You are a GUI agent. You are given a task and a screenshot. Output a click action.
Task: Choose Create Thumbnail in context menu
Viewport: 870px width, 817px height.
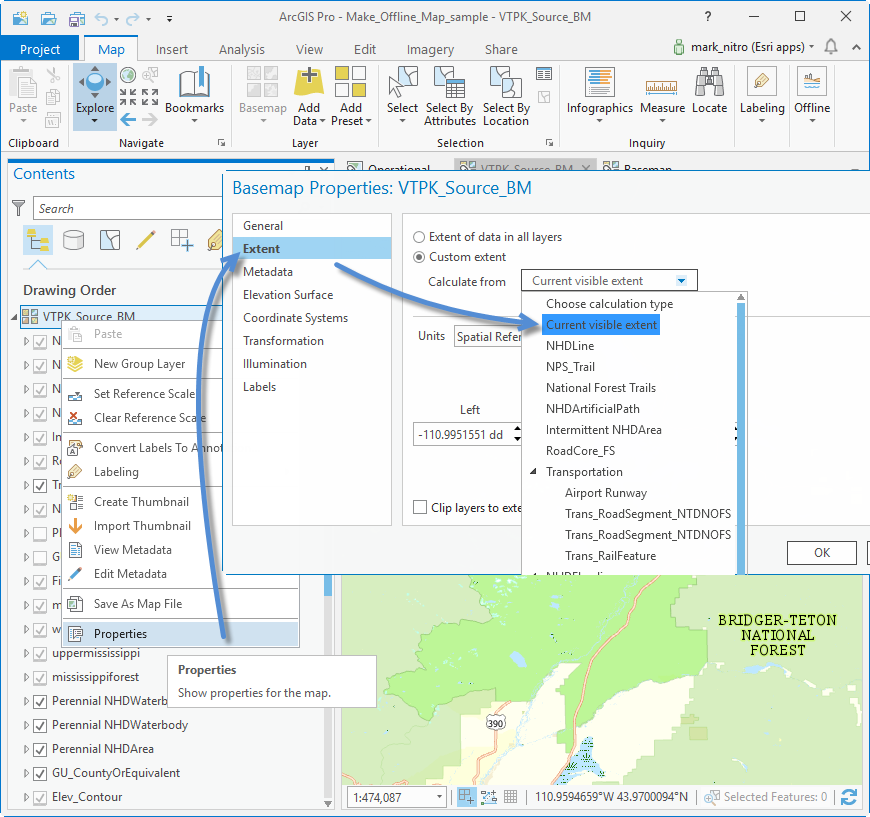coord(141,501)
